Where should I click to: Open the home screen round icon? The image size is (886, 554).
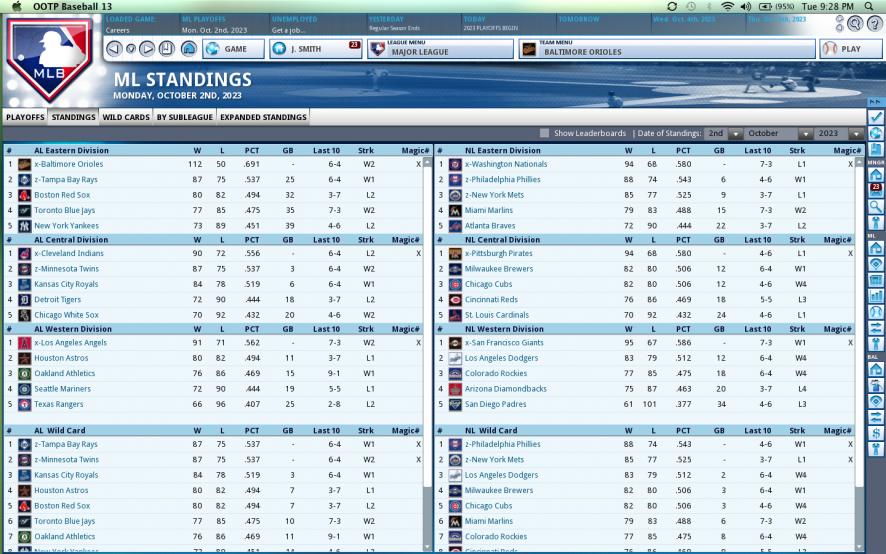[x=189, y=49]
